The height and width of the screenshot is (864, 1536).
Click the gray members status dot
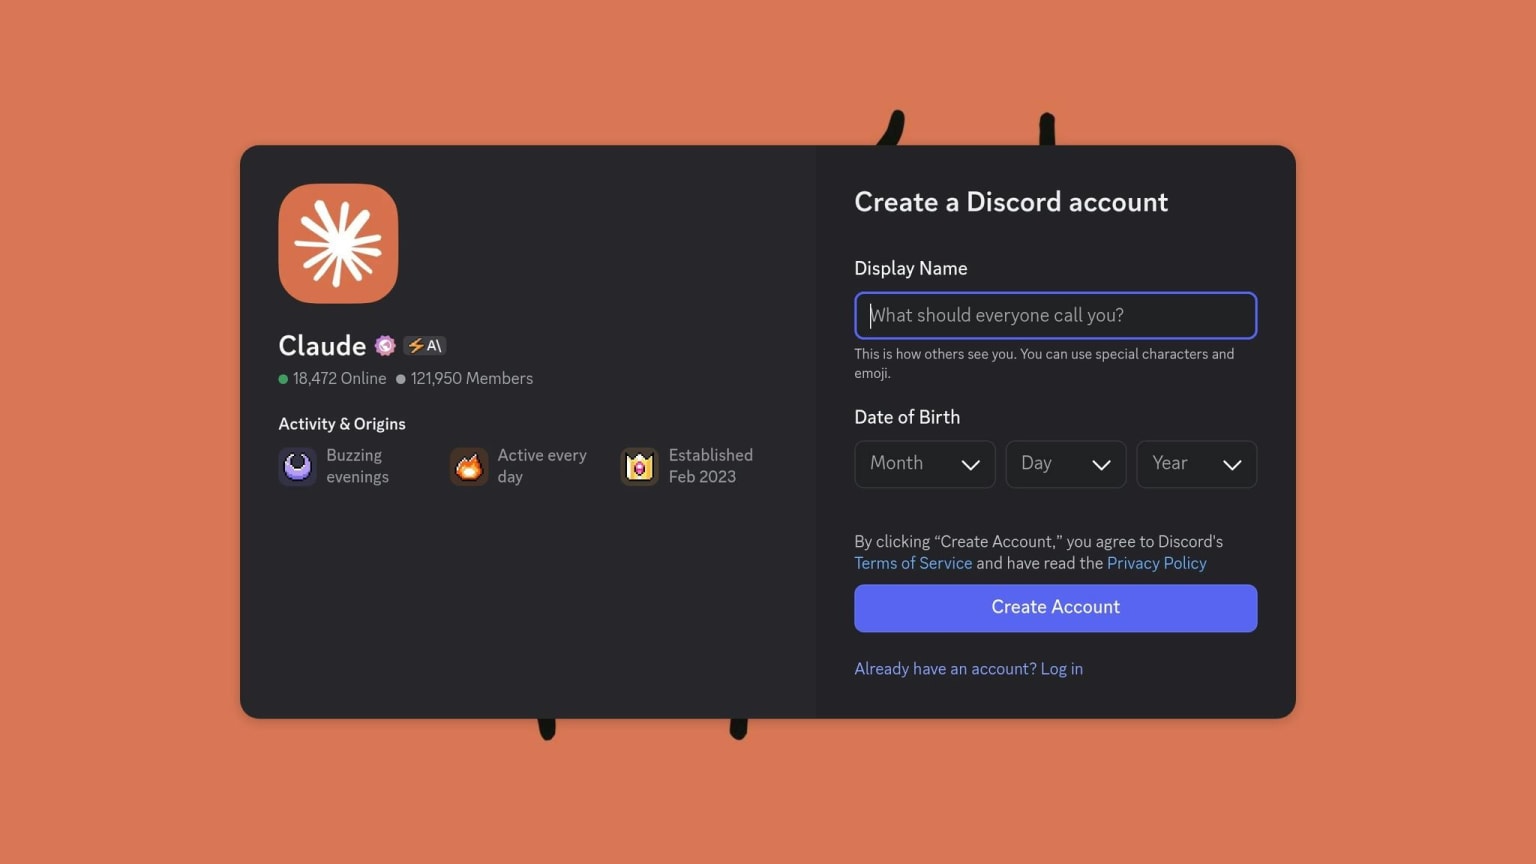[401, 379]
